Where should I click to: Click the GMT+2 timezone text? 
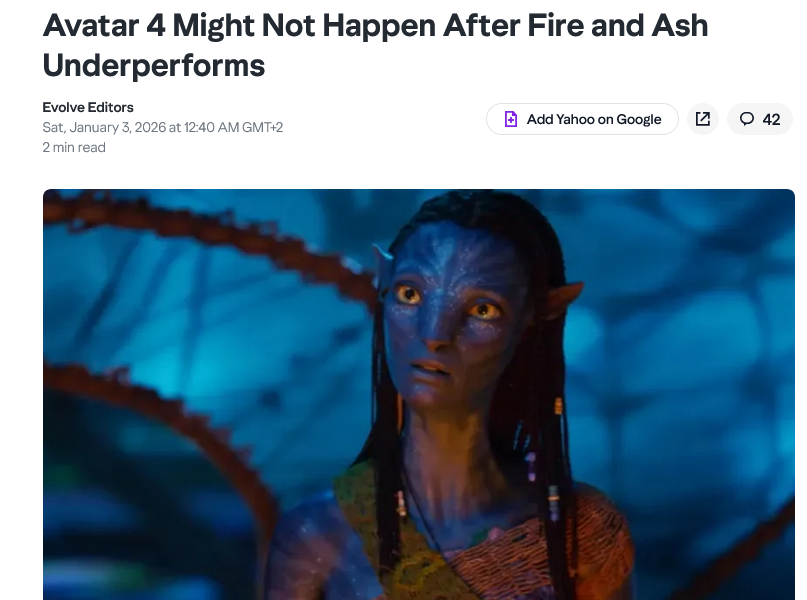[262, 127]
